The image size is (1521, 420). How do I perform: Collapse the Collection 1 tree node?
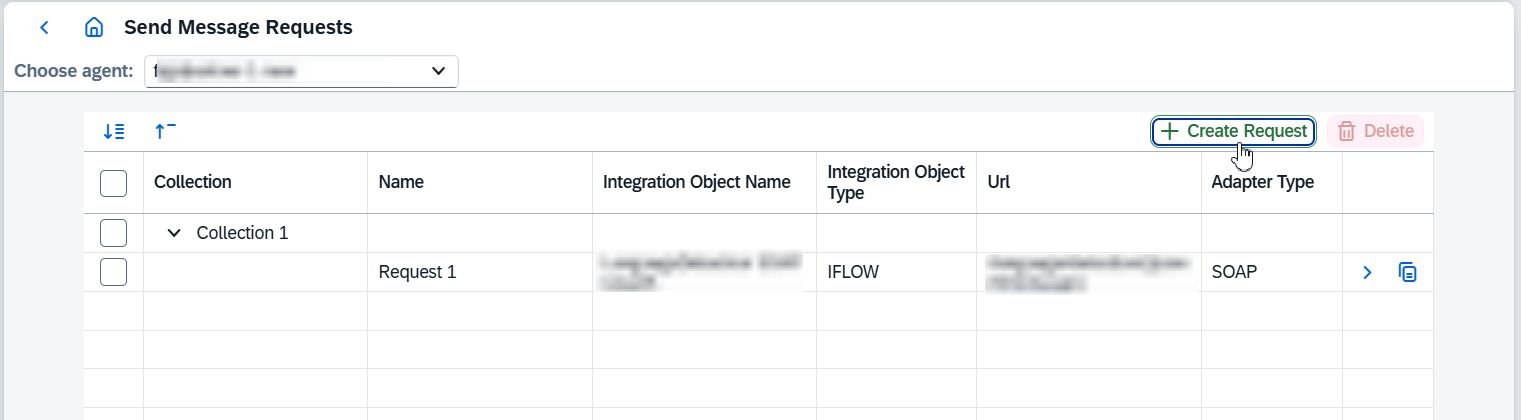coord(174,233)
